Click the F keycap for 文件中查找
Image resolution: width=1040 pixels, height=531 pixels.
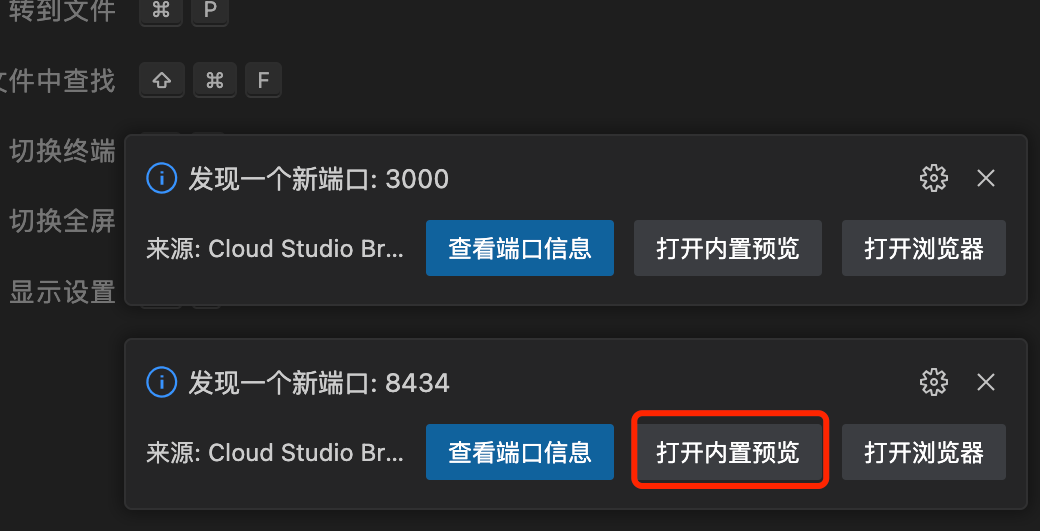263,80
